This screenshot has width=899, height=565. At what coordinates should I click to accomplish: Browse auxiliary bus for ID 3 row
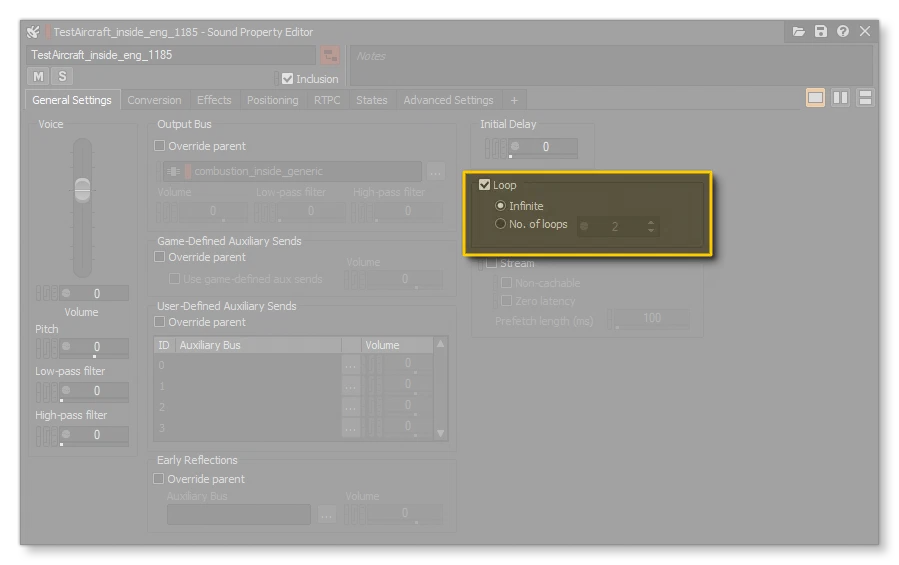[350, 428]
